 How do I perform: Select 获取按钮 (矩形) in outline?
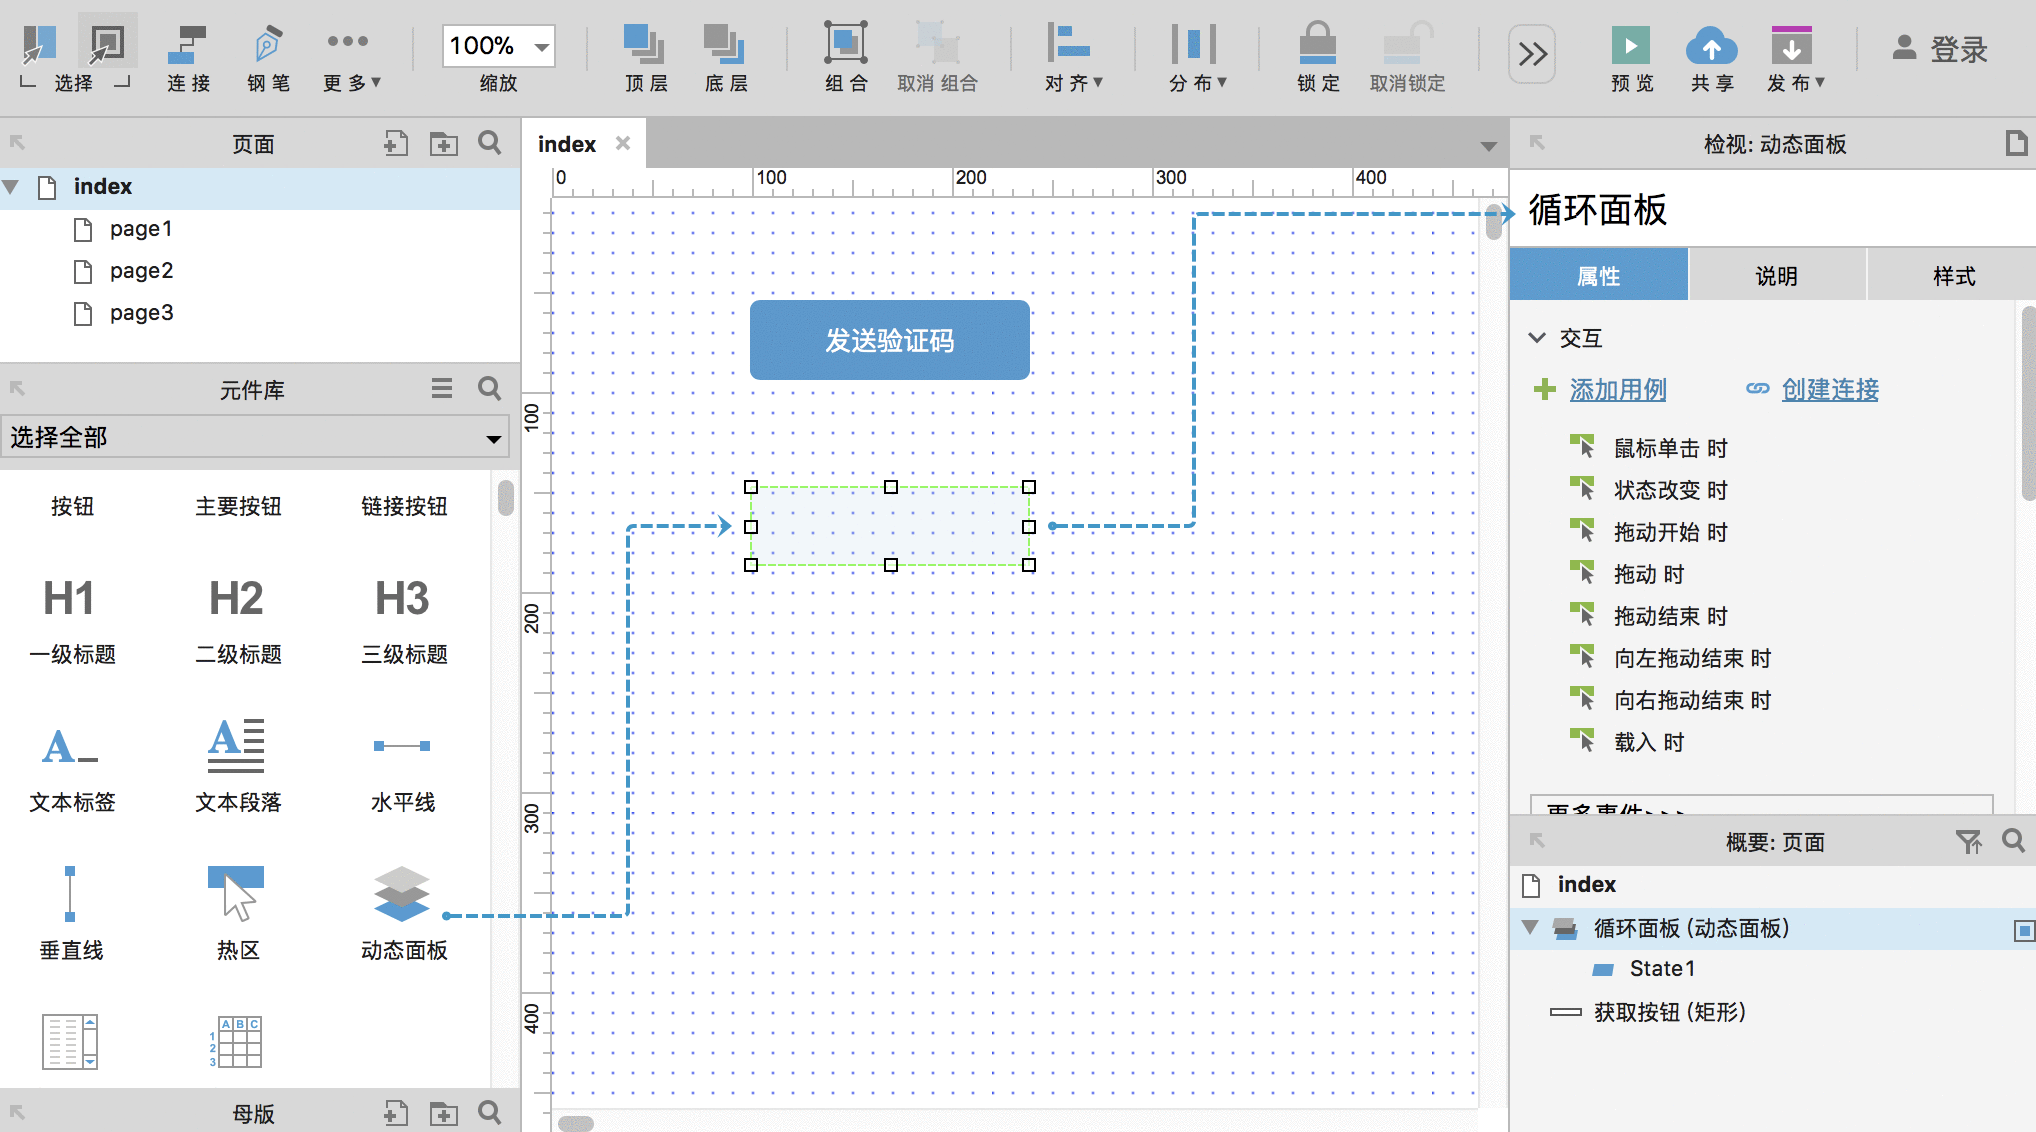pyautogui.click(x=1669, y=1012)
